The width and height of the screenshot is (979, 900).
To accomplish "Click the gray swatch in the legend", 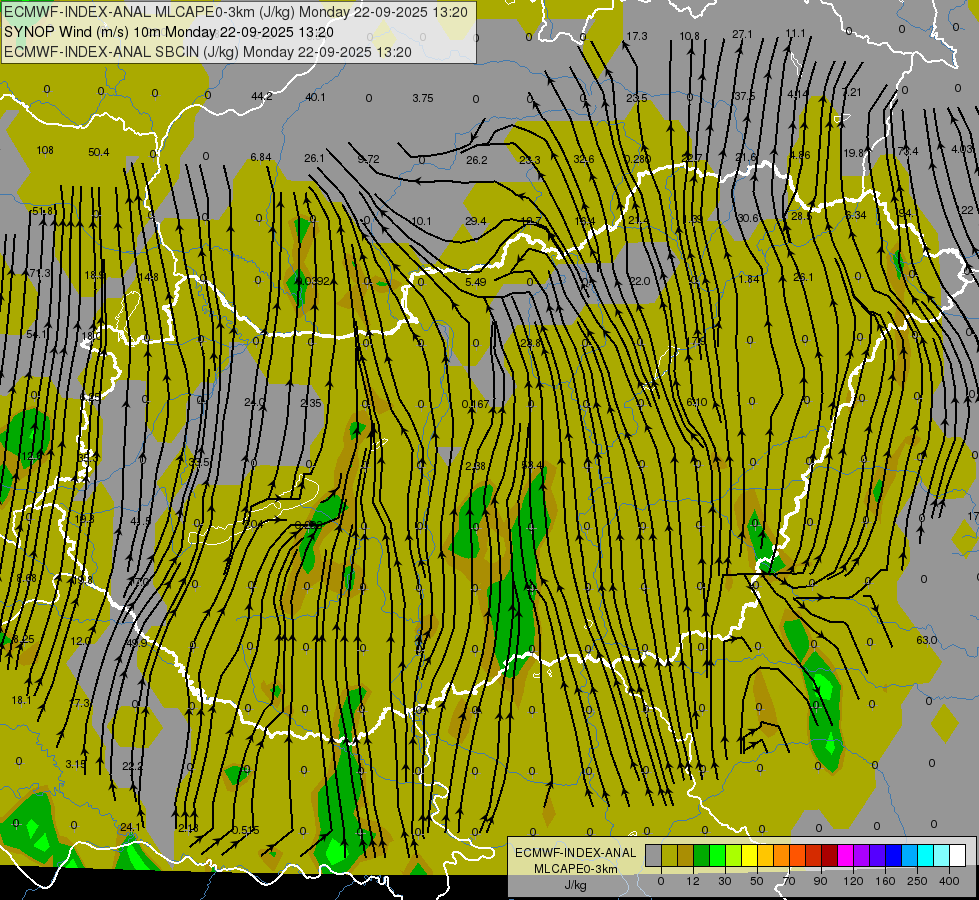I will (654, 855).
